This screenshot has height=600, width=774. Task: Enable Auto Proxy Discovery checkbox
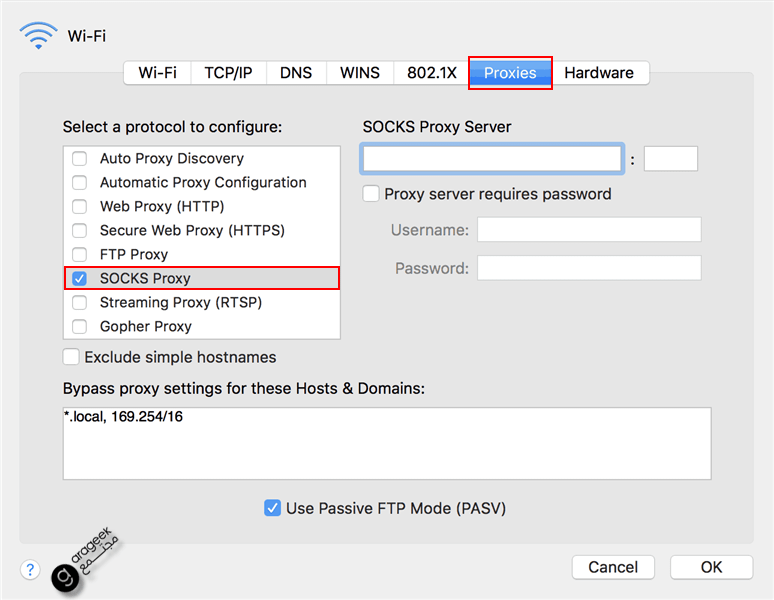coord(79,158)
